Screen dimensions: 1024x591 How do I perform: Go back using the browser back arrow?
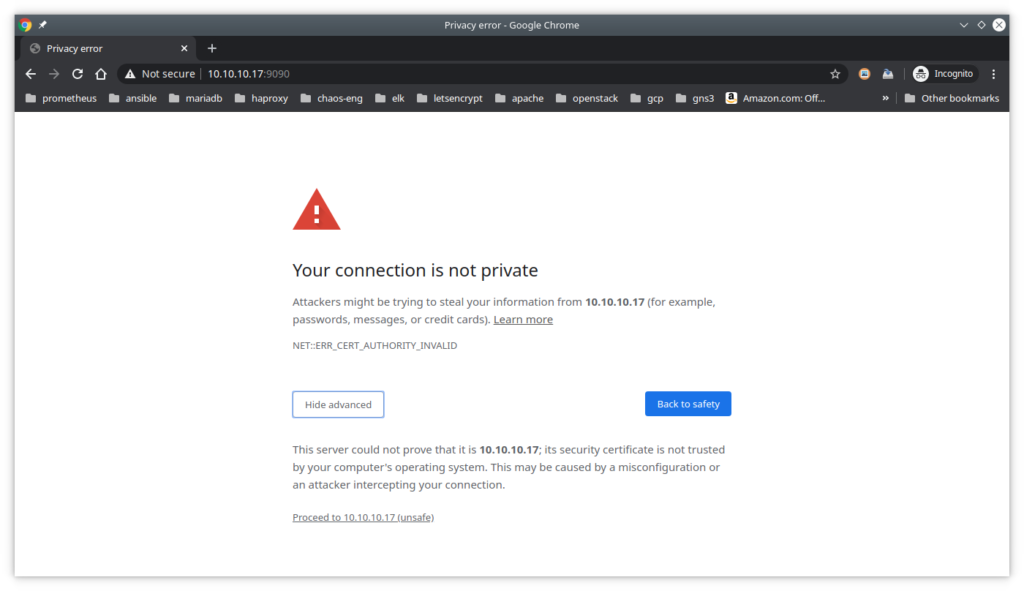pos(31,74)
